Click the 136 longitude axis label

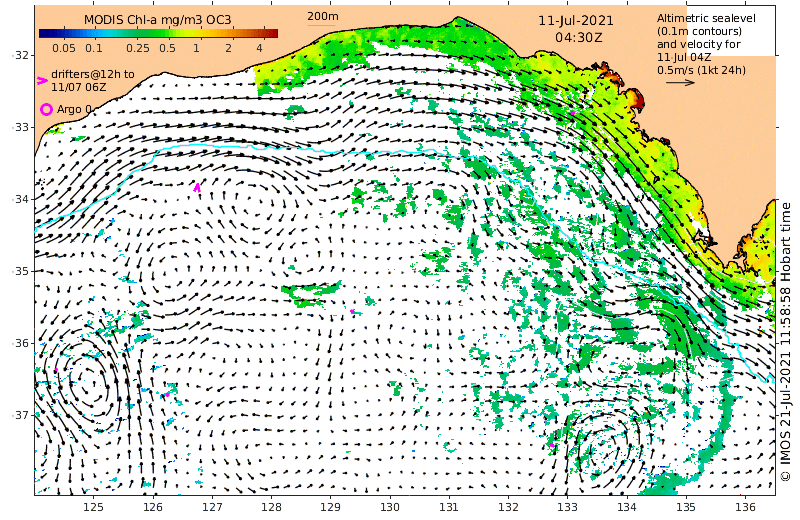[x=745, y=507]
